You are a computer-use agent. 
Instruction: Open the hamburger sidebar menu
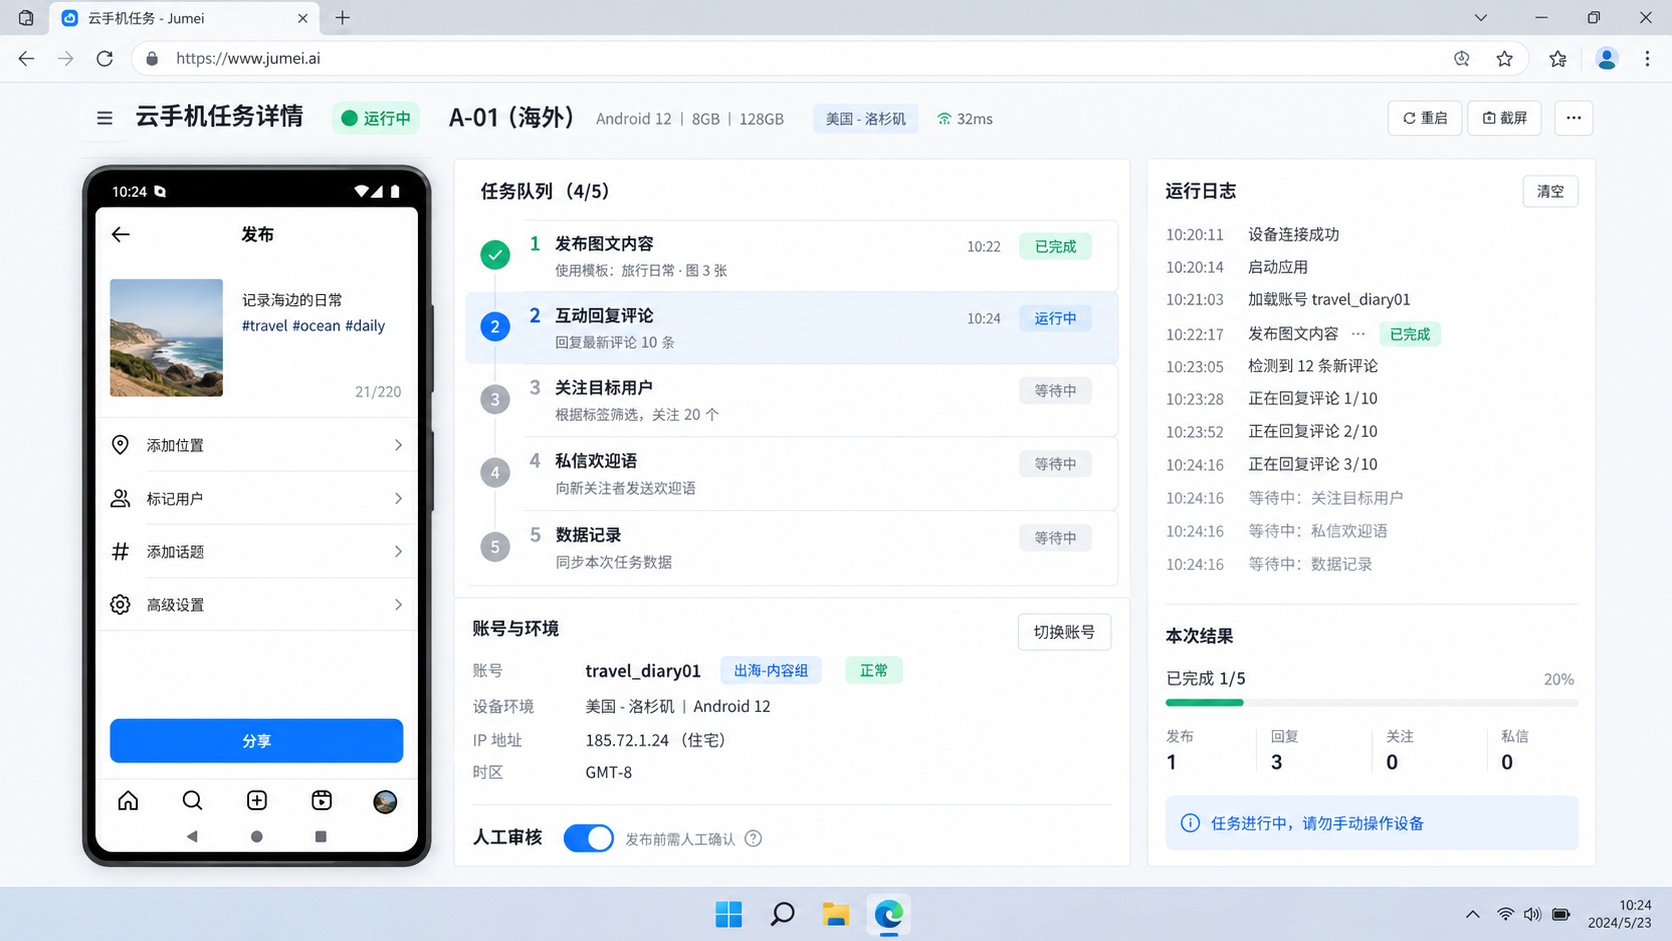(104, 118)
